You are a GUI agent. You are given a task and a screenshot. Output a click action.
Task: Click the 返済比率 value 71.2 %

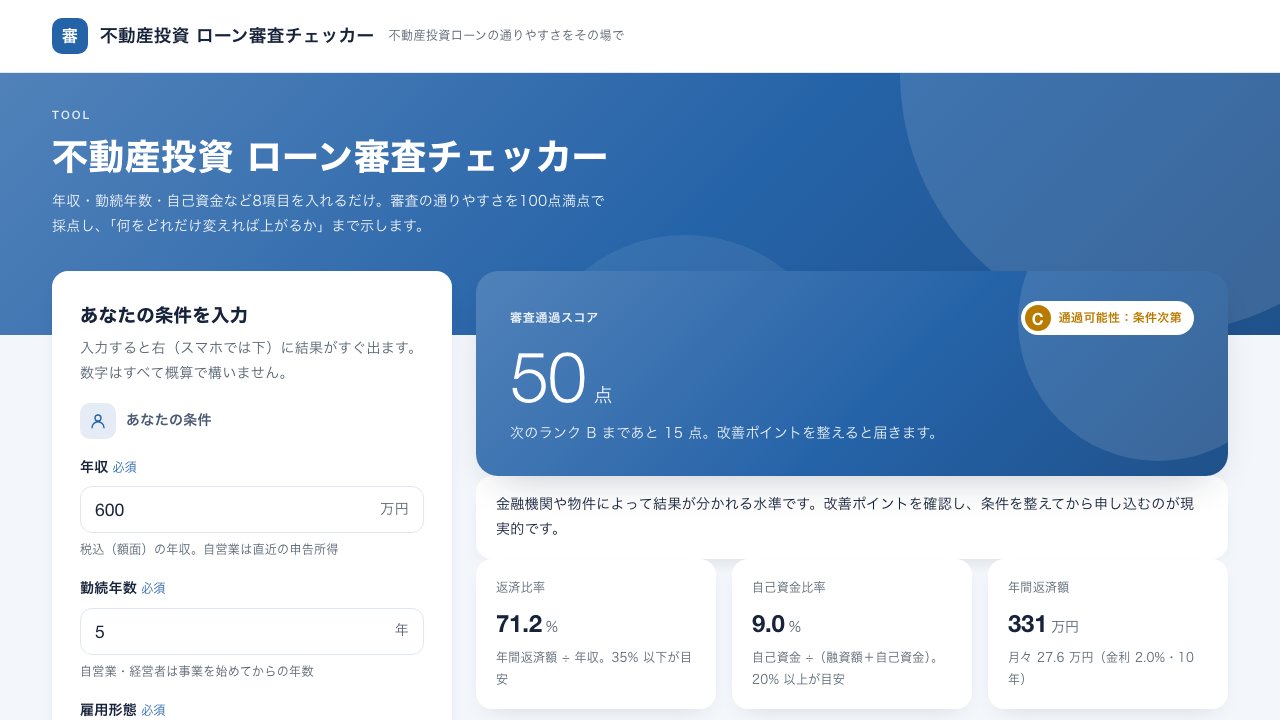point(527,625)
